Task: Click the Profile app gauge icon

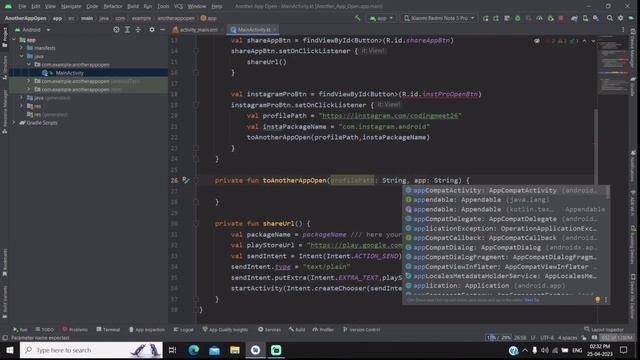Action: (x=540, y=18)
